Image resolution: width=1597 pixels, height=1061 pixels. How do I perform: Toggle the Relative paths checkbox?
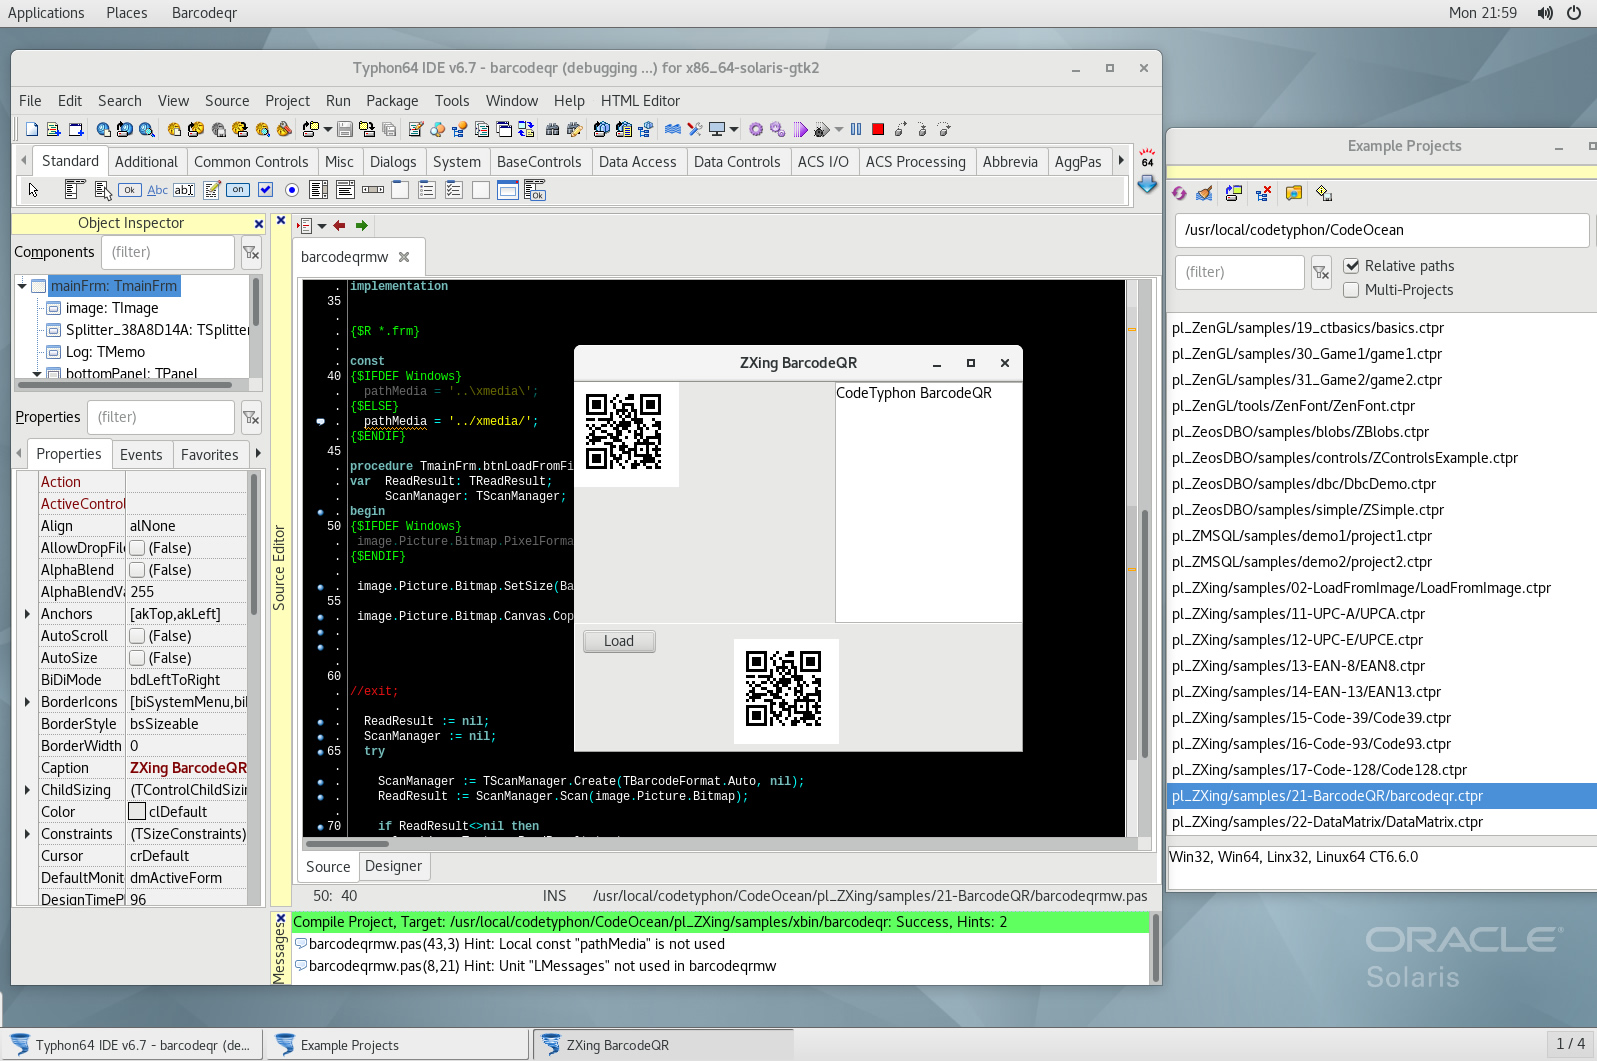[1352, 266]
